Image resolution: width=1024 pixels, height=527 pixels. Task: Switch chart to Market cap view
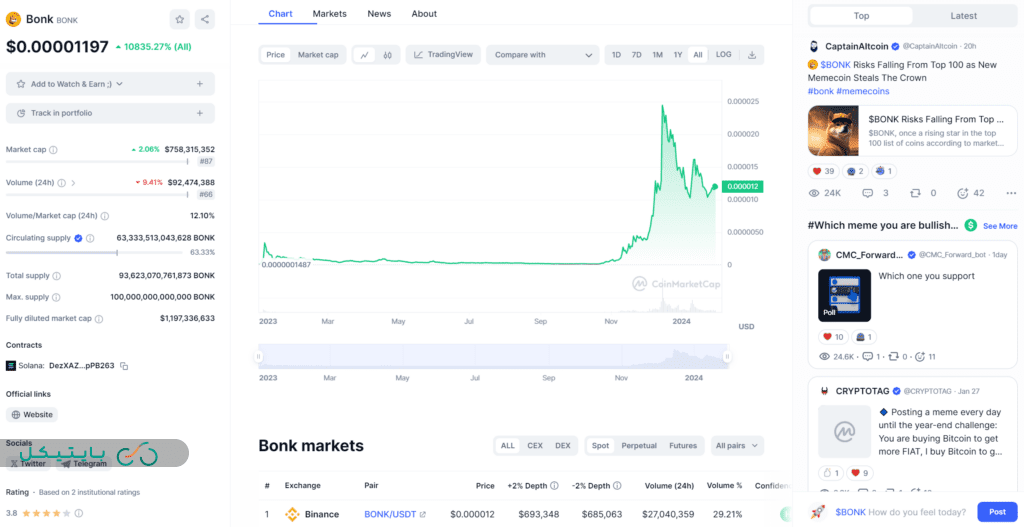coord(318,55)
